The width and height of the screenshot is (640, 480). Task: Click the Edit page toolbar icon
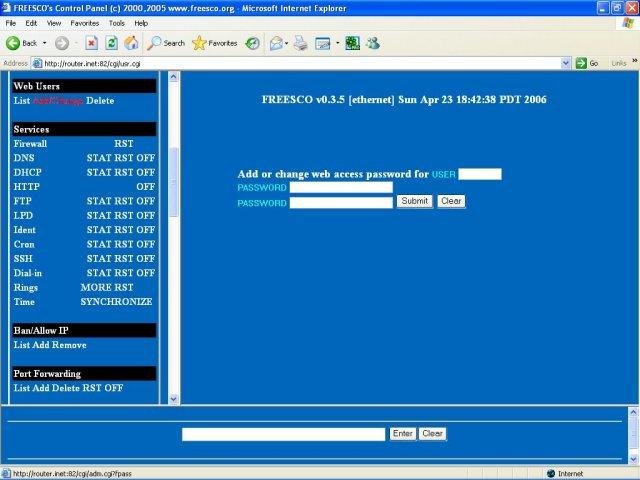click(x=322, y=43)
